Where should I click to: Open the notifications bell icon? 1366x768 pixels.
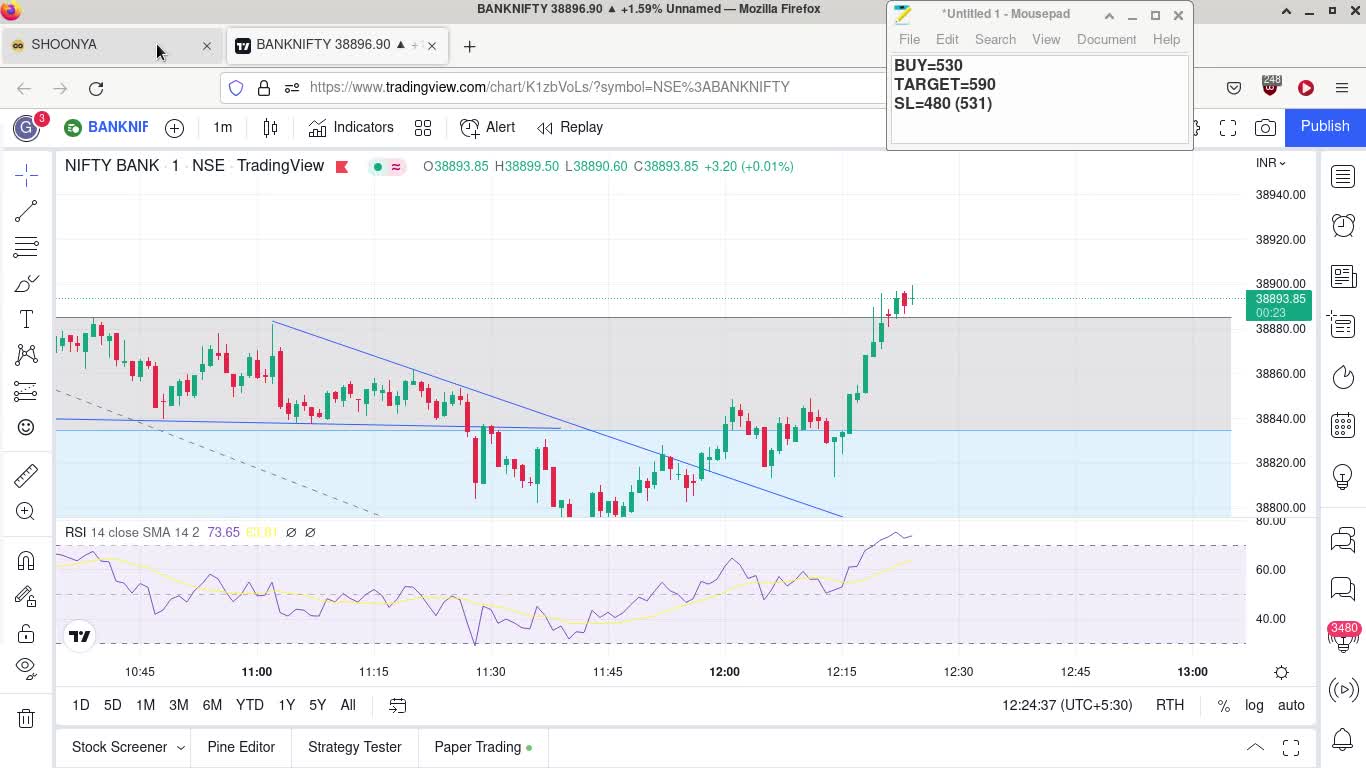pos(1343,740)
